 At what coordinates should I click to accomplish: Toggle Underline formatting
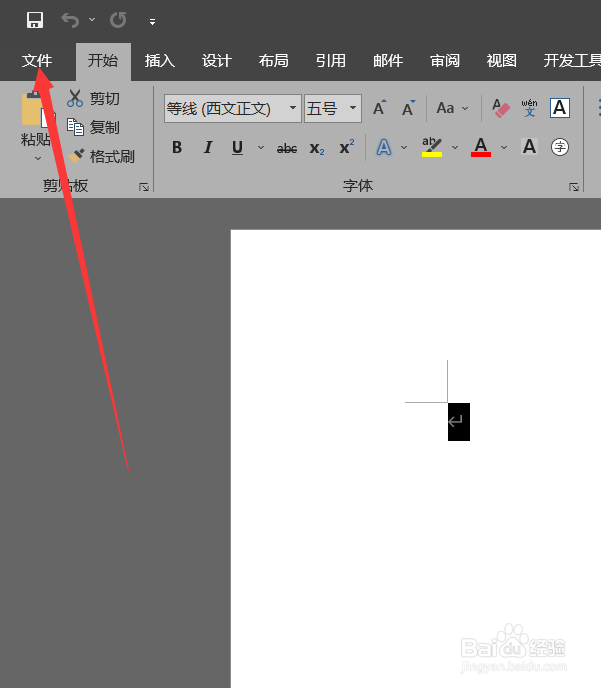tap(237, 147)
